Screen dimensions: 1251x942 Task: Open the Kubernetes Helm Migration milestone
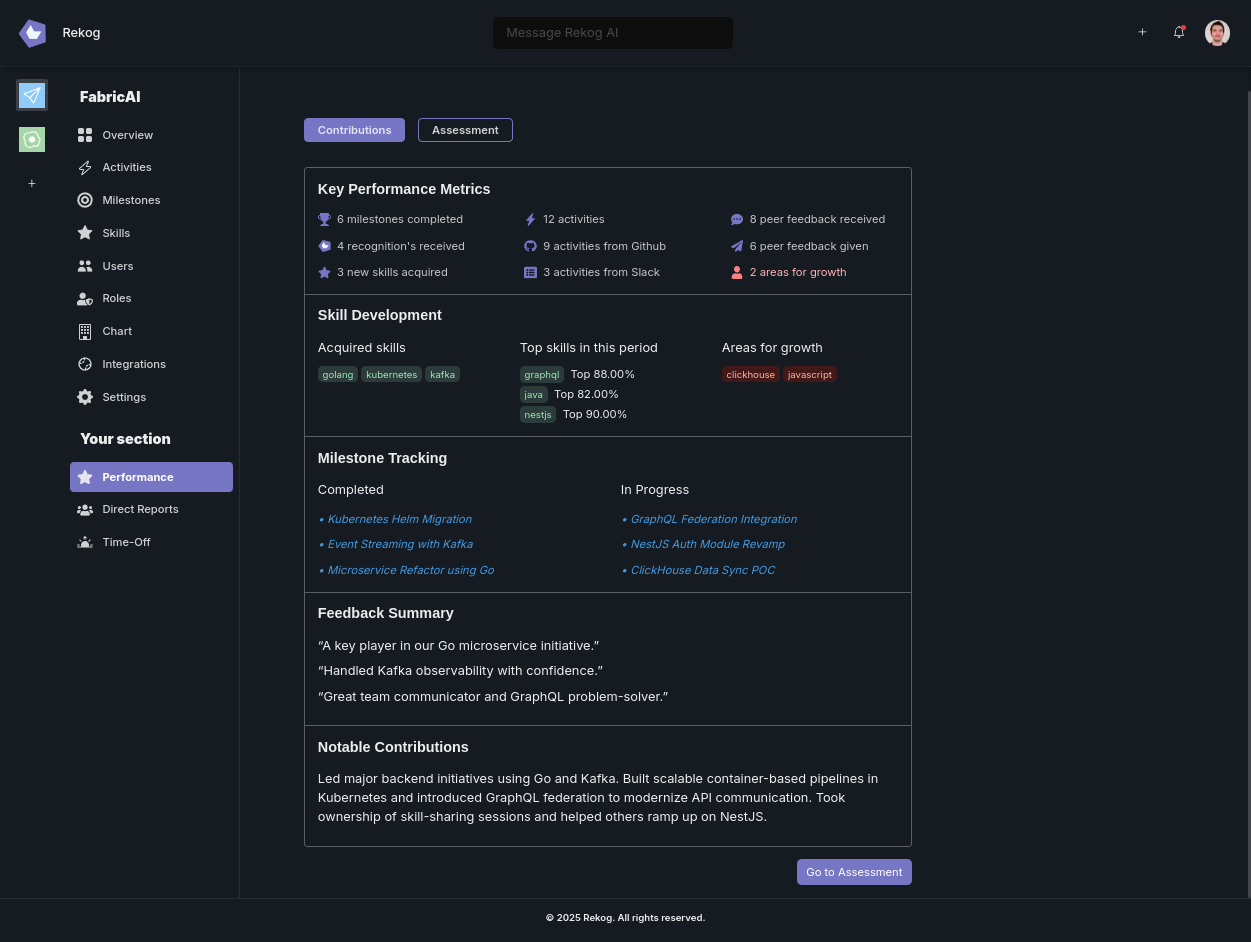coord(399,519)
